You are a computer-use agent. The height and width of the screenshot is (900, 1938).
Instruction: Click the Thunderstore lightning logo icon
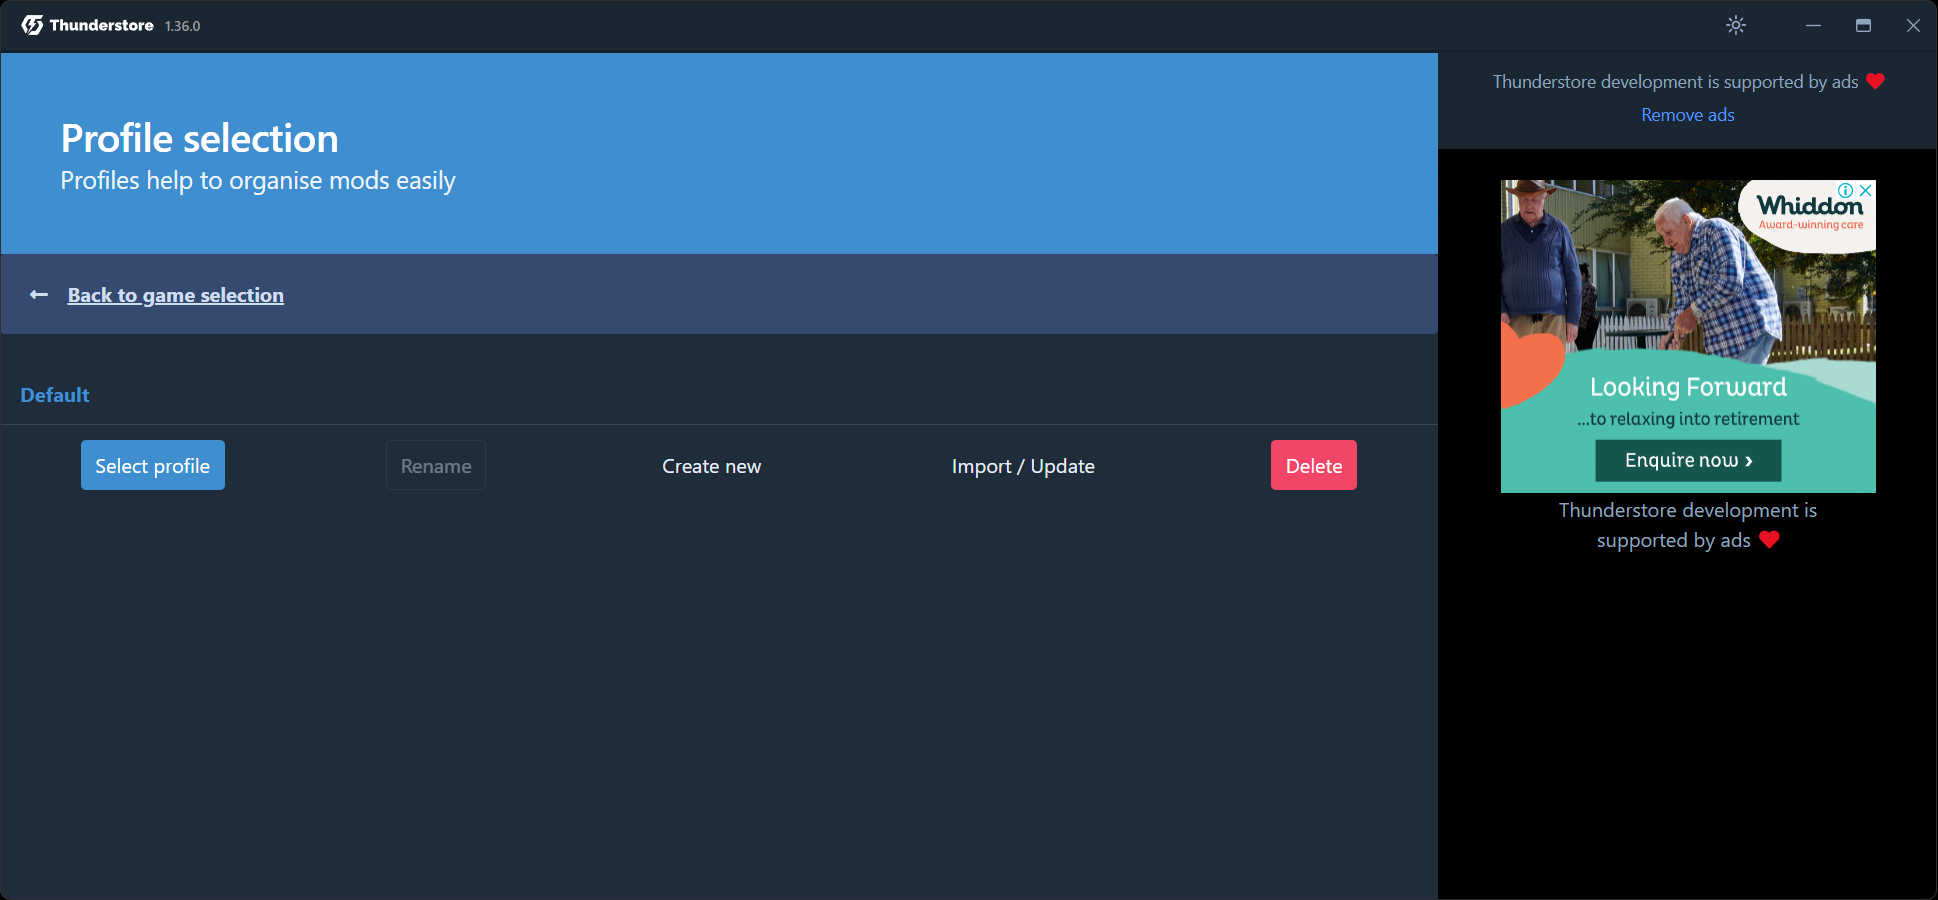[32, 25]
